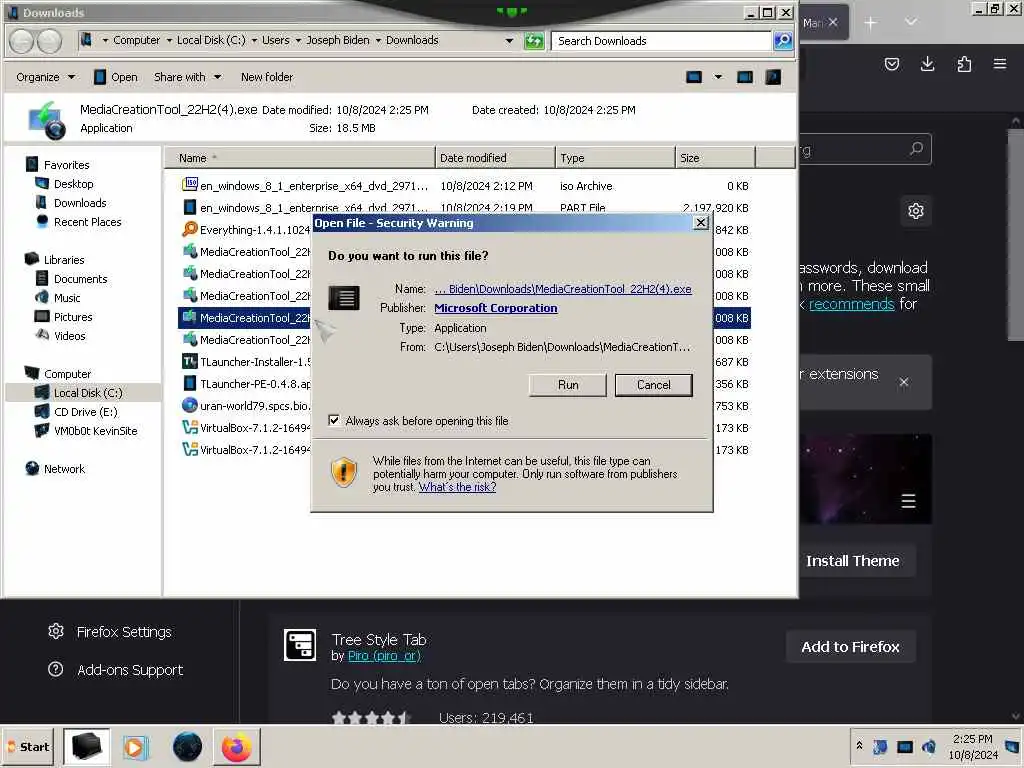Click the Firefox extensions puzzle icon

(x=964, y=63)
